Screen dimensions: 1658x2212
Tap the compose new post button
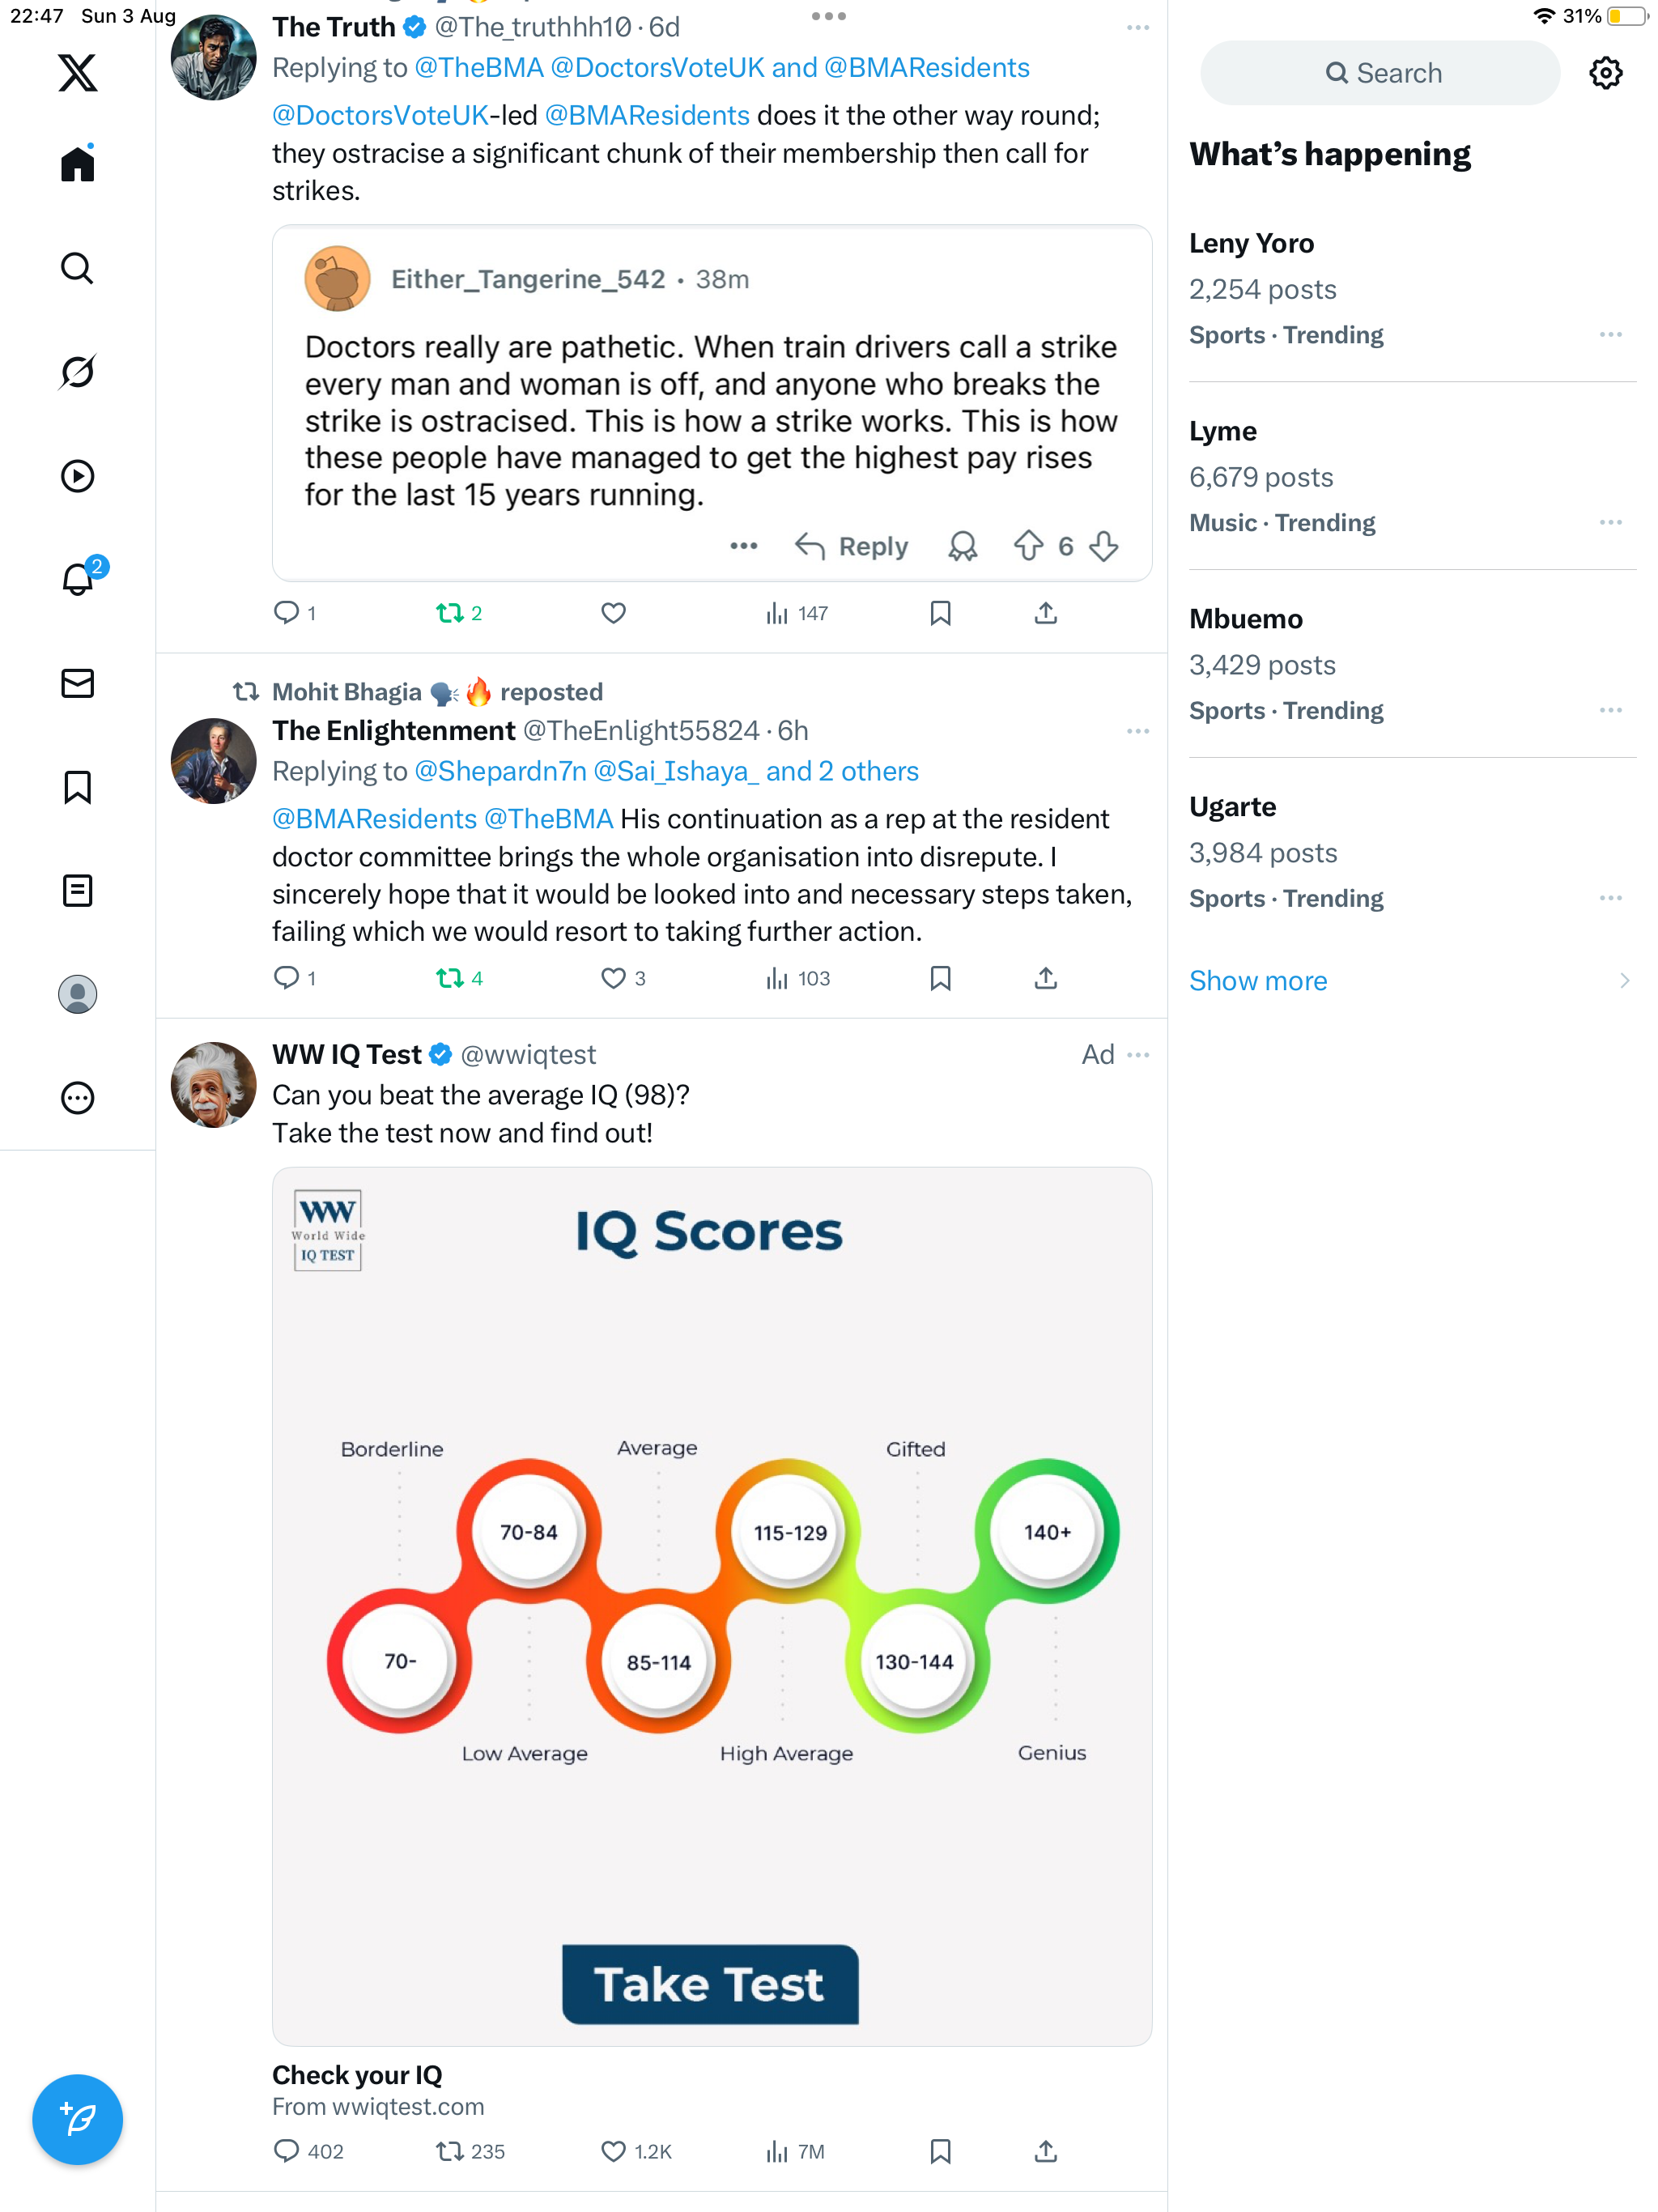pyautogui.click(x=77, y=2118)
